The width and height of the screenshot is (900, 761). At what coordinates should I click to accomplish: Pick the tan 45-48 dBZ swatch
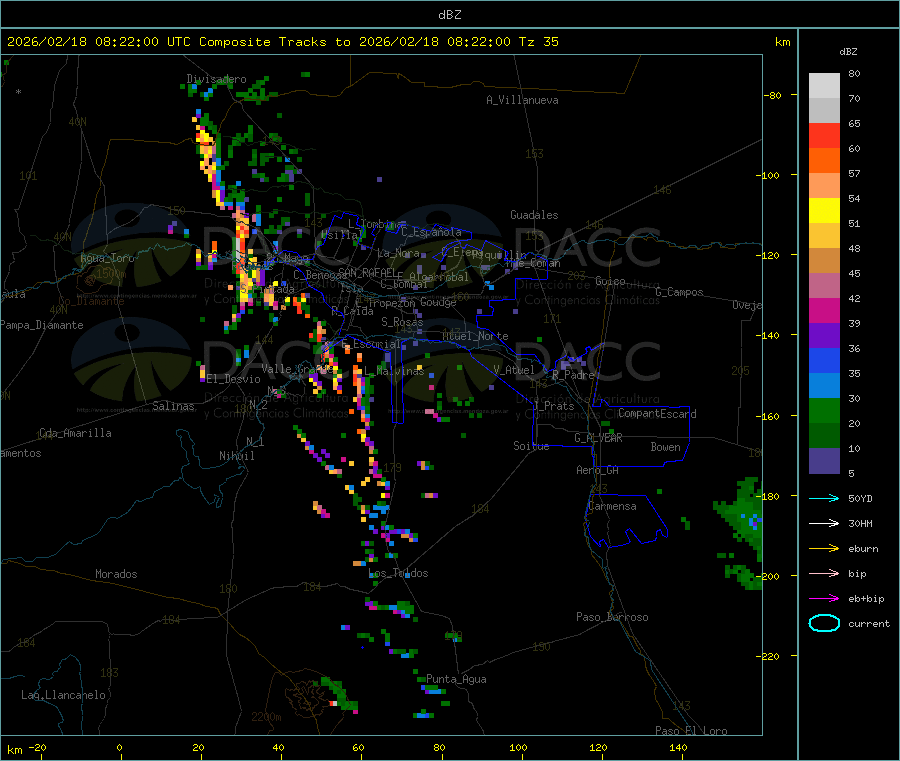point(824,261)
